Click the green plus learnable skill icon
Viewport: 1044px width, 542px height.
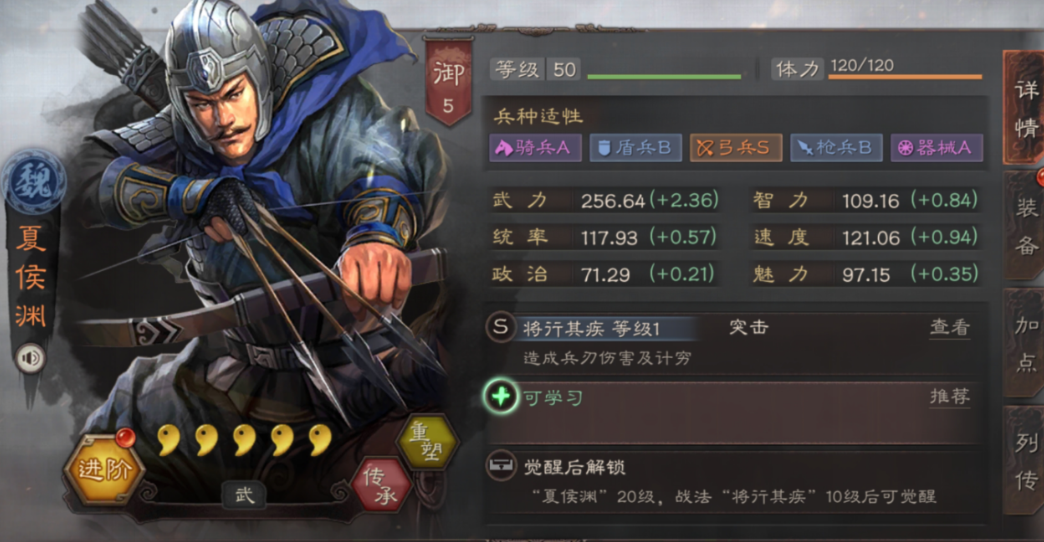[x=501, y=397]
